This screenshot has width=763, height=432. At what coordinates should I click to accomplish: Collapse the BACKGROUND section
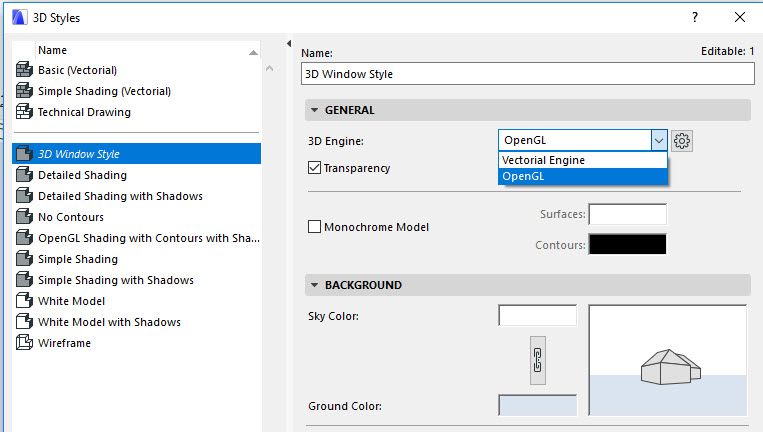click(x=315, y=285)
